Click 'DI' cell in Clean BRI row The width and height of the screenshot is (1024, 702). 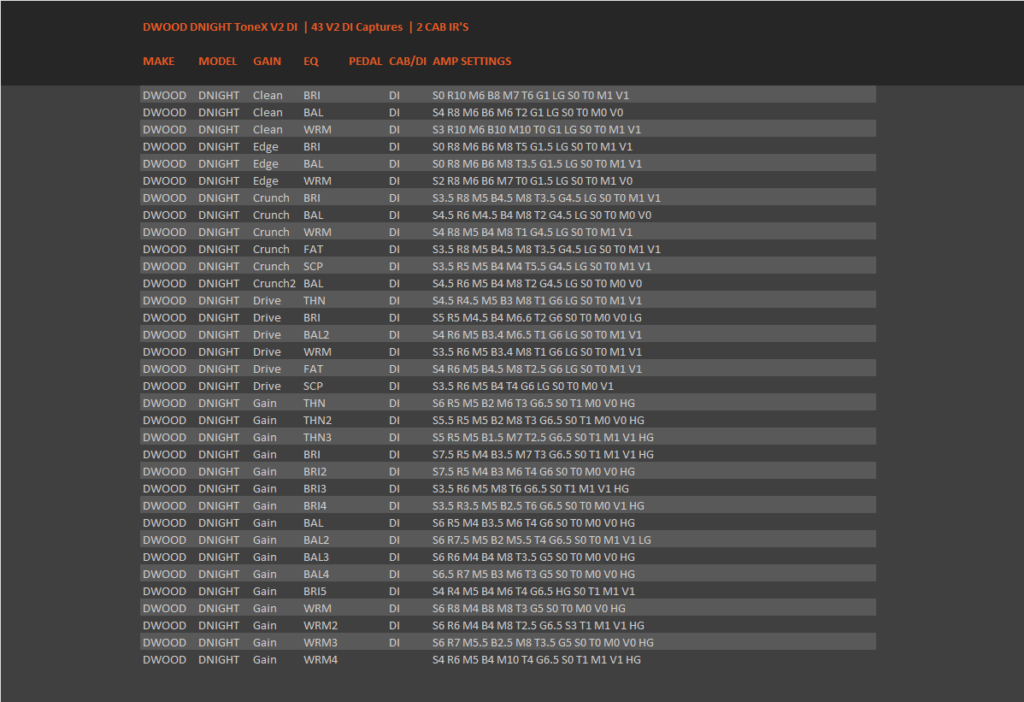click(394, 95)
